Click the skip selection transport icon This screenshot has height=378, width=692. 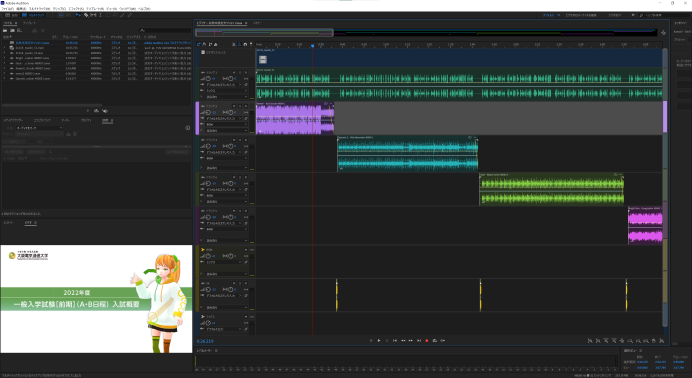(x=443, y=341)
